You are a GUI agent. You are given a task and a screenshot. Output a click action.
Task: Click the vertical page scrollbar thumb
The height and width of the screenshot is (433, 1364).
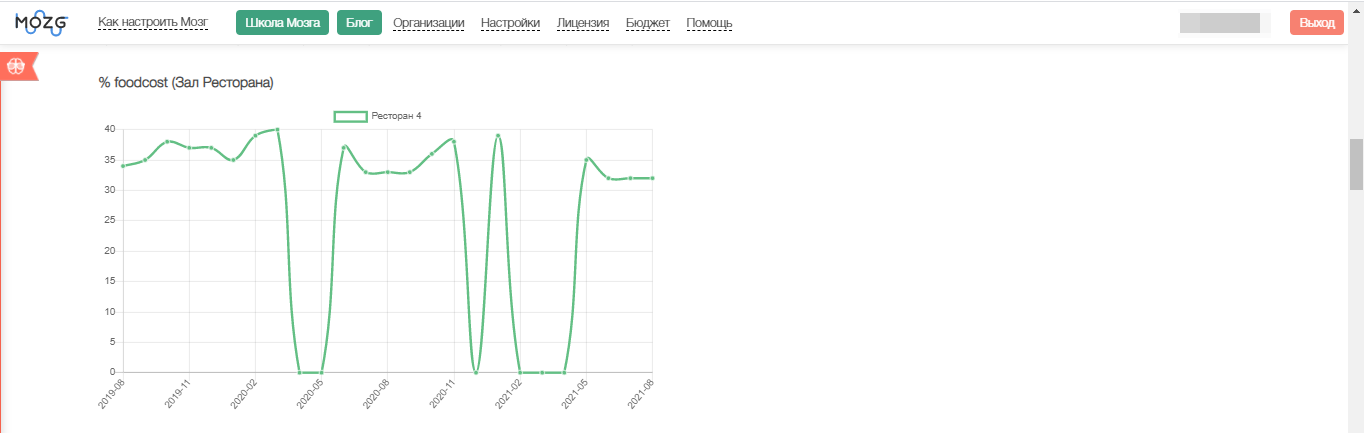click(1356, 164)
